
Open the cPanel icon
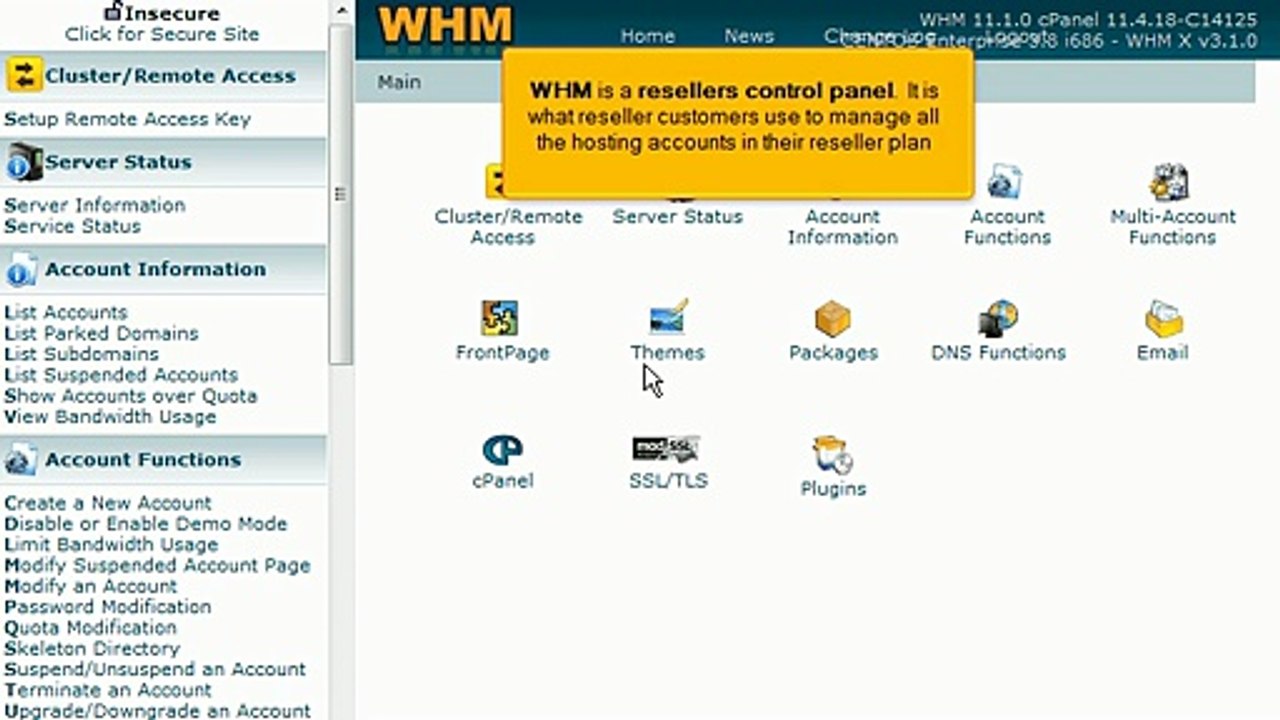[x=502, y=450]
